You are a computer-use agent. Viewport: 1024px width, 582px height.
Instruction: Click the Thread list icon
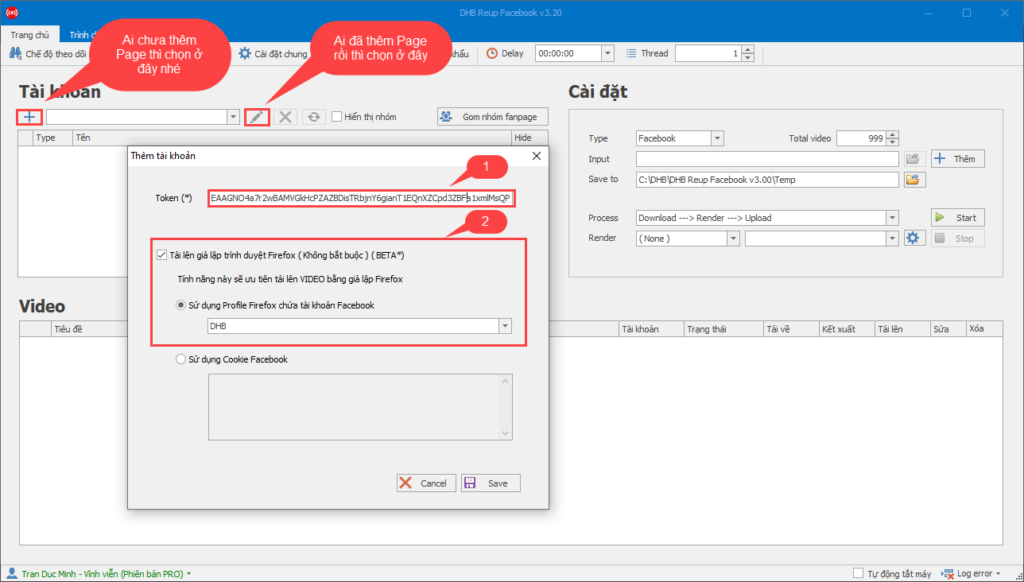(x=631, y=54)
